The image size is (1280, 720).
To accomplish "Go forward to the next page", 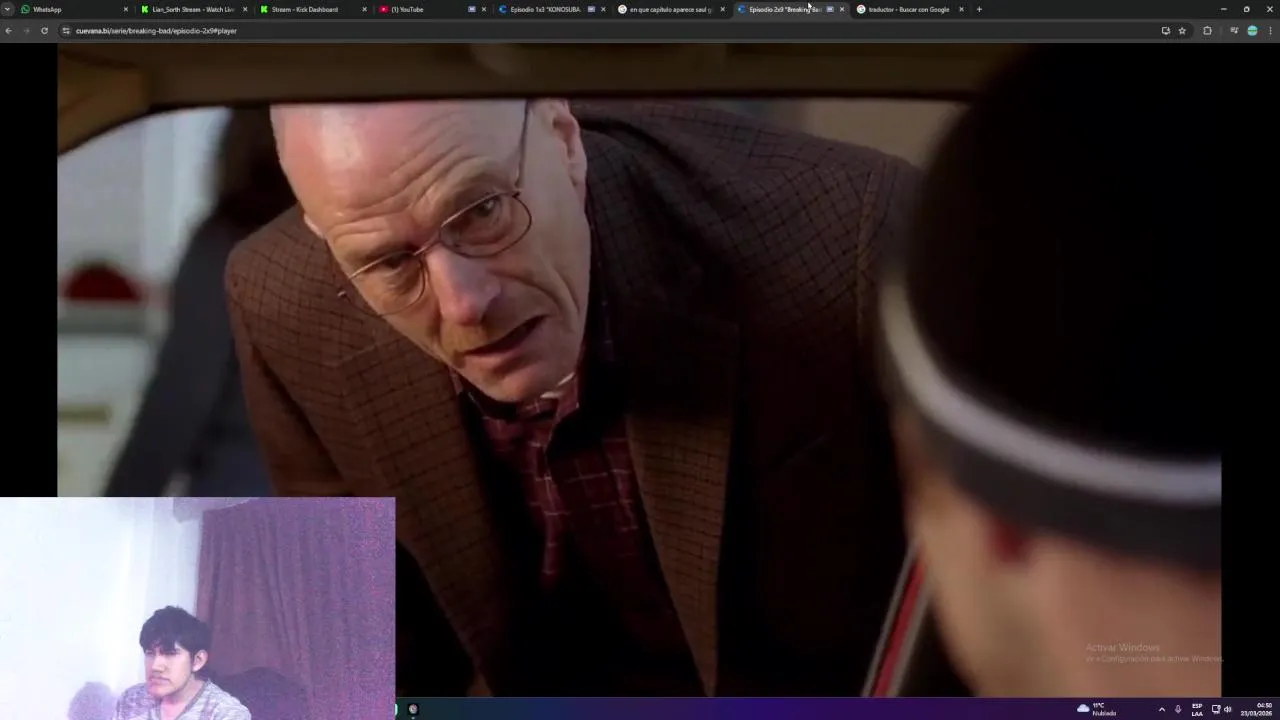I will 26,31.
